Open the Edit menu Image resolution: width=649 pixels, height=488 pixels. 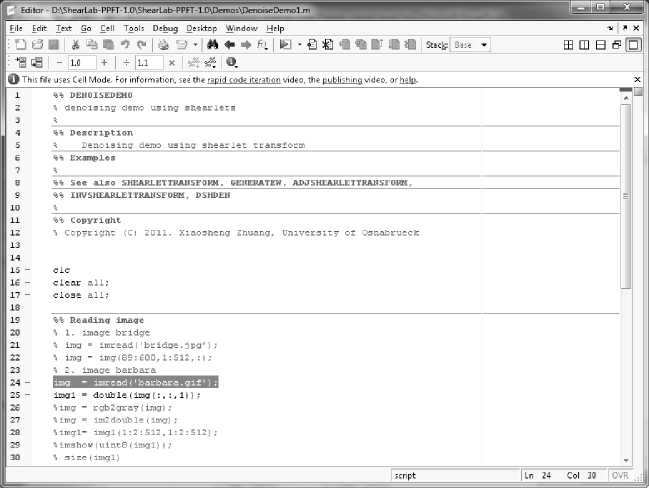(39, 28)
